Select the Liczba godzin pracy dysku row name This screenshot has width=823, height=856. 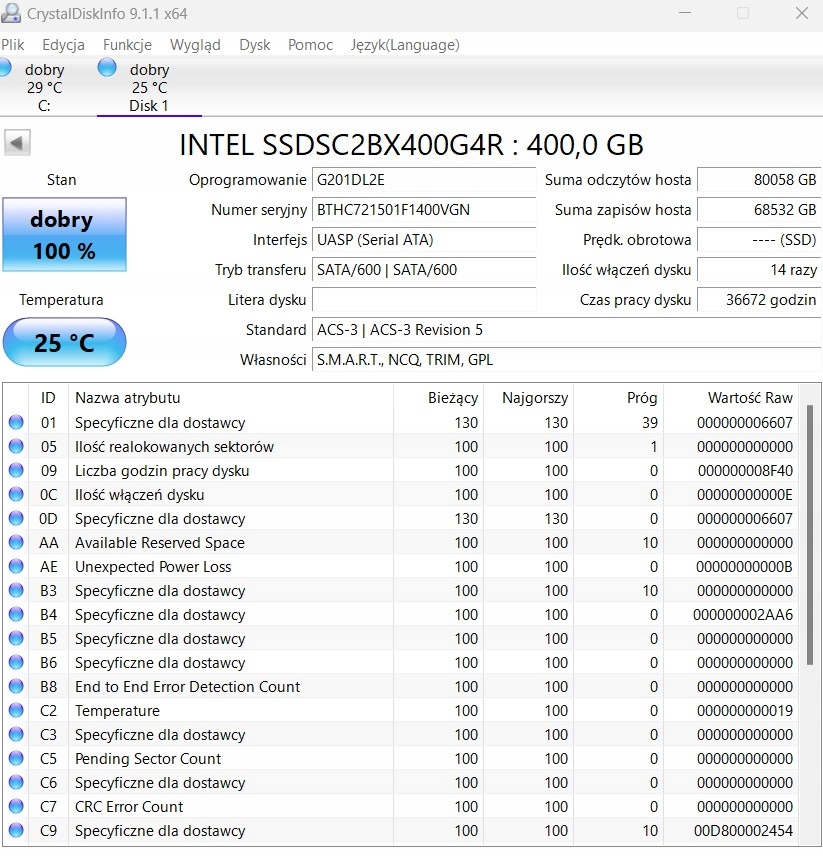(x=162, y=471)
